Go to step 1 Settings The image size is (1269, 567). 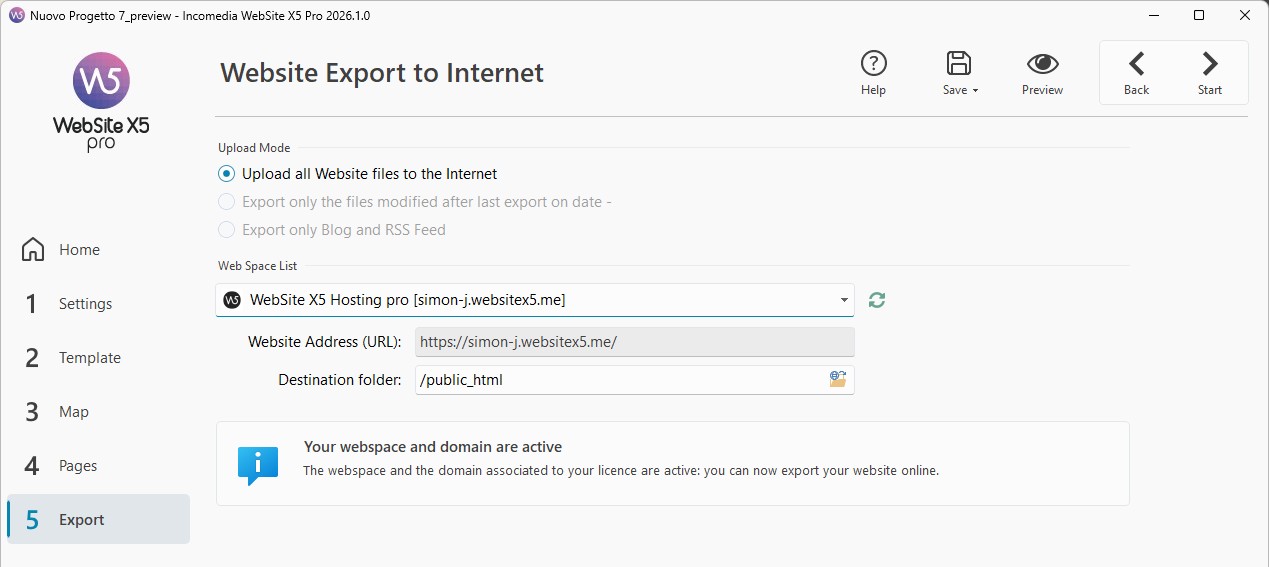(x=98, y=304)
